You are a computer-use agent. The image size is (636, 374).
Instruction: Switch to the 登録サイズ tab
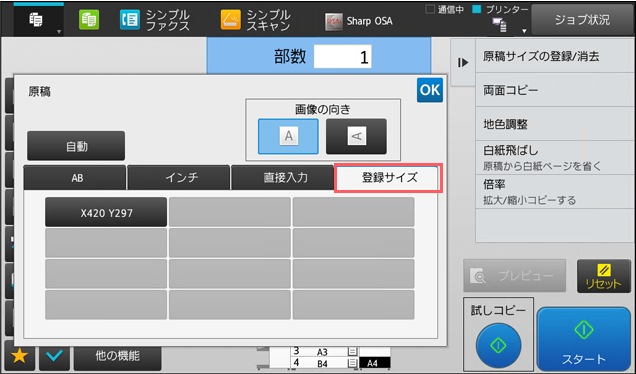(x=389, y=177)
